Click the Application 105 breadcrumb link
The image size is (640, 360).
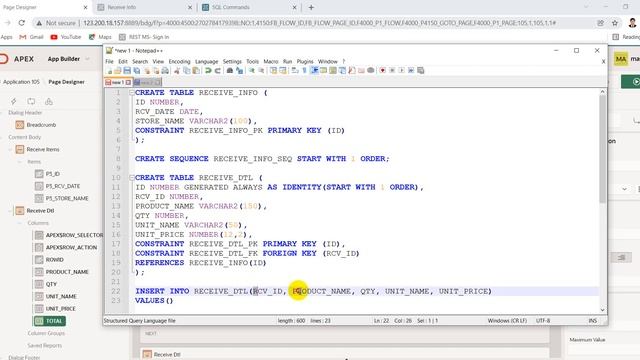pyautogui.click(x=21, y=82)
